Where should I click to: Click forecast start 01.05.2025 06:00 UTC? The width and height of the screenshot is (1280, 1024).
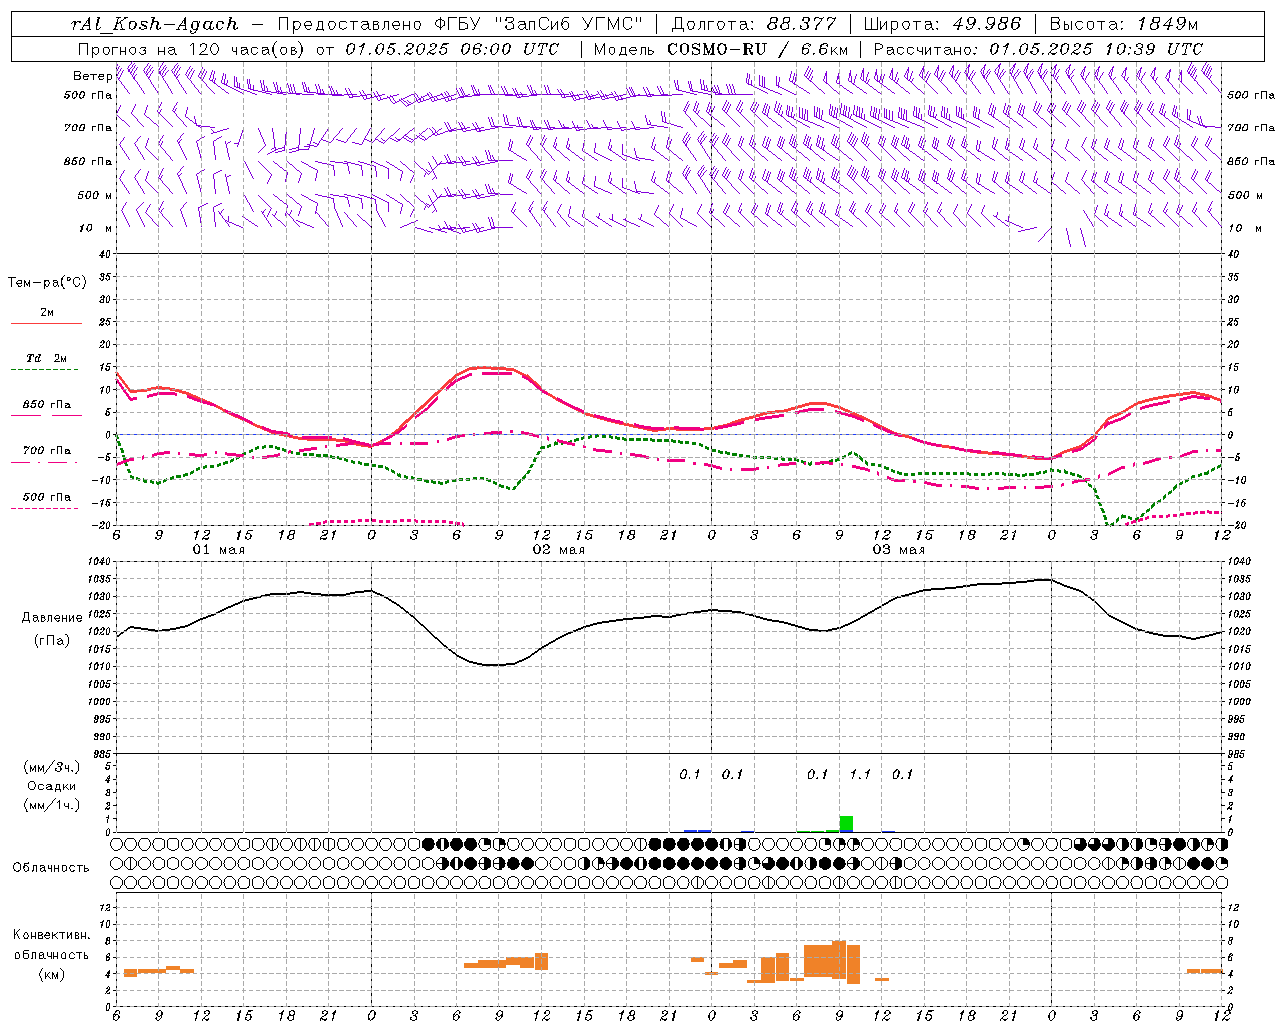[x=453, y=49]
